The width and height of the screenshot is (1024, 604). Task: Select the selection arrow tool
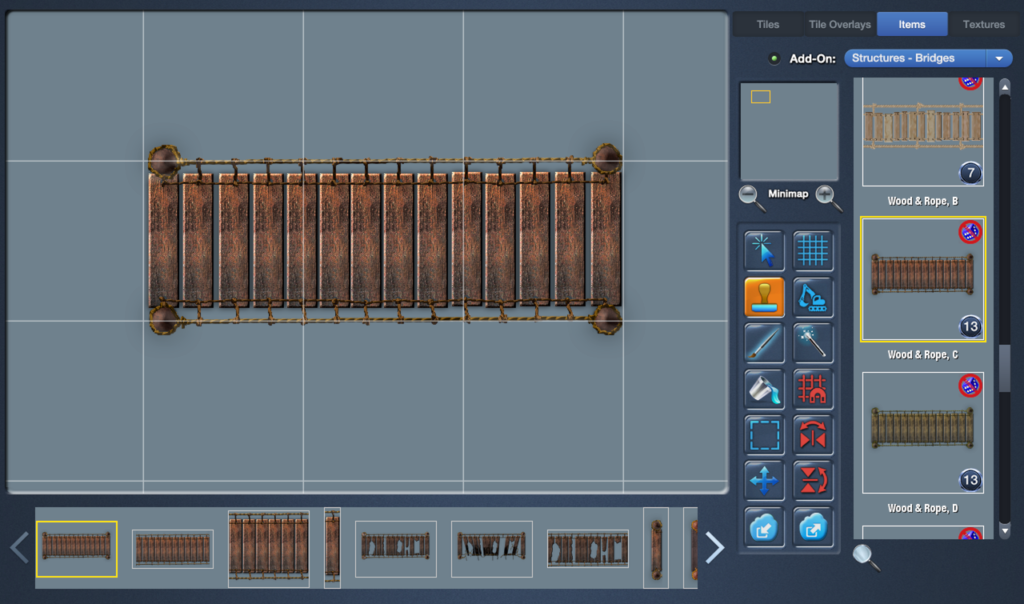pos(764,250)
